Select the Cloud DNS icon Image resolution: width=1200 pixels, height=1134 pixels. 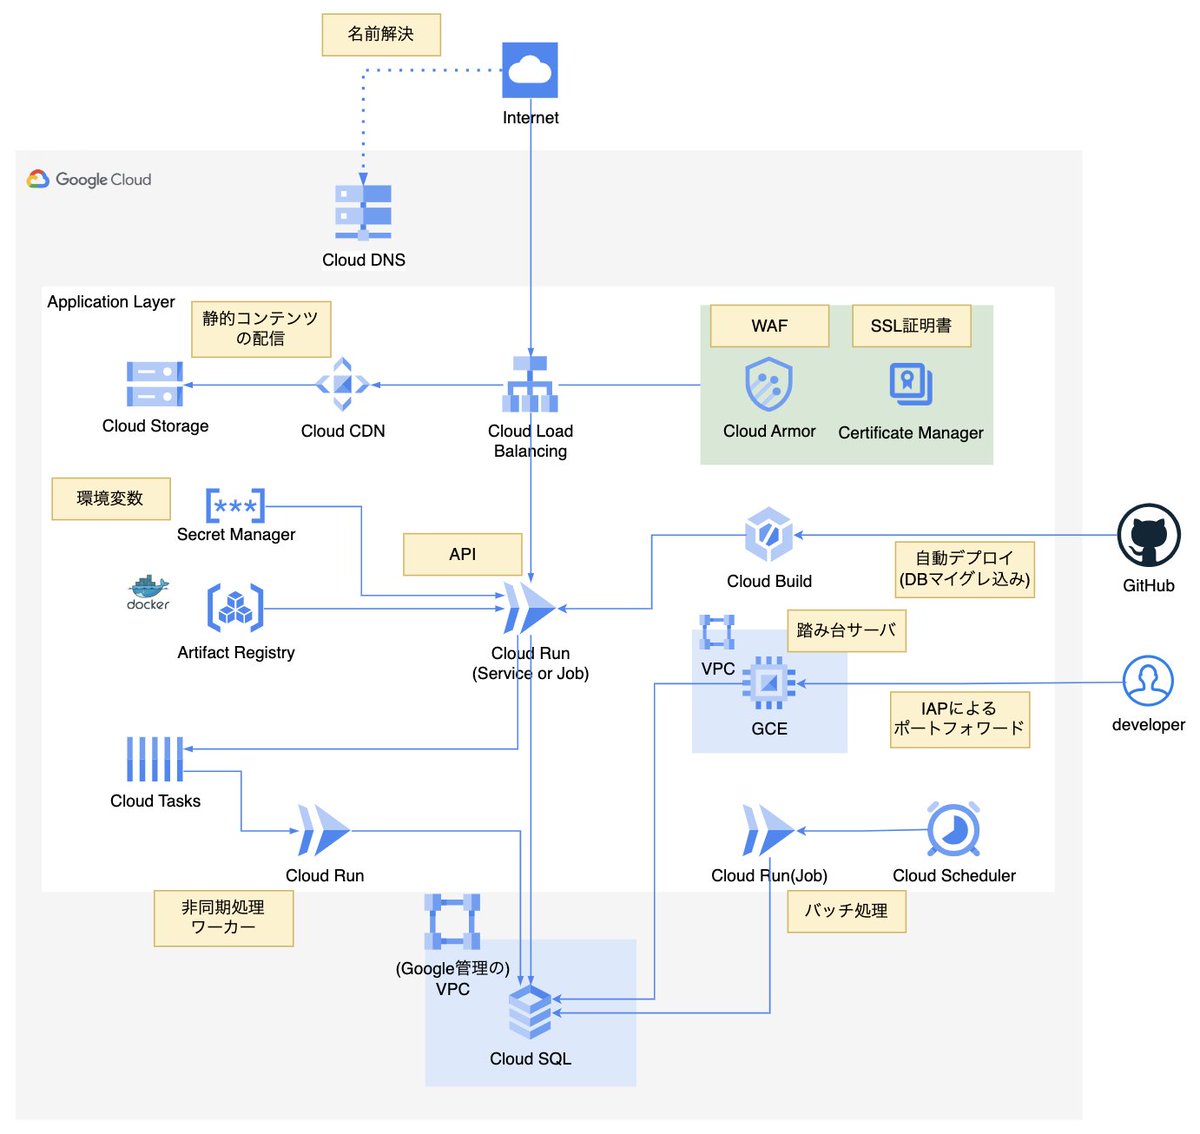pos(363,213)
